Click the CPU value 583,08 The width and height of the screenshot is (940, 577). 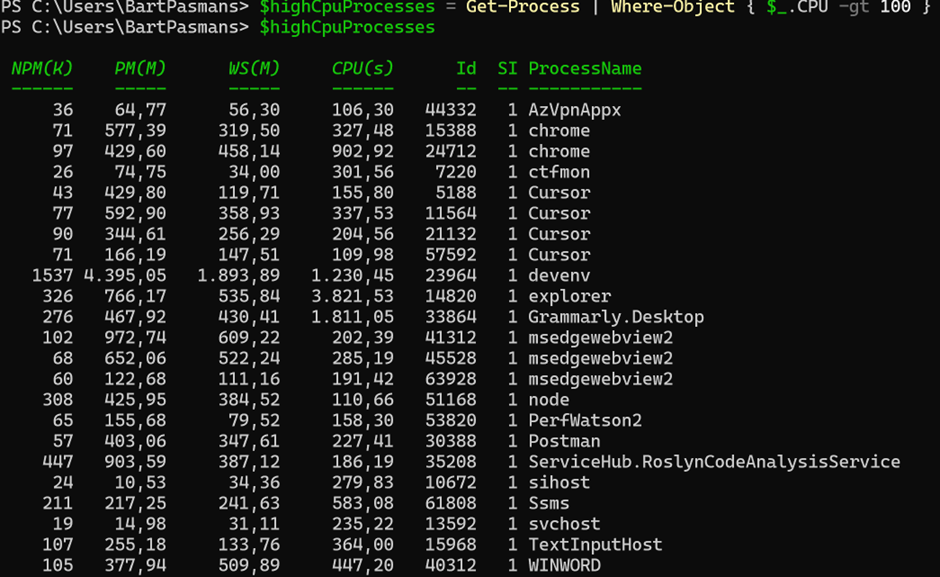[x=363, y=503]
